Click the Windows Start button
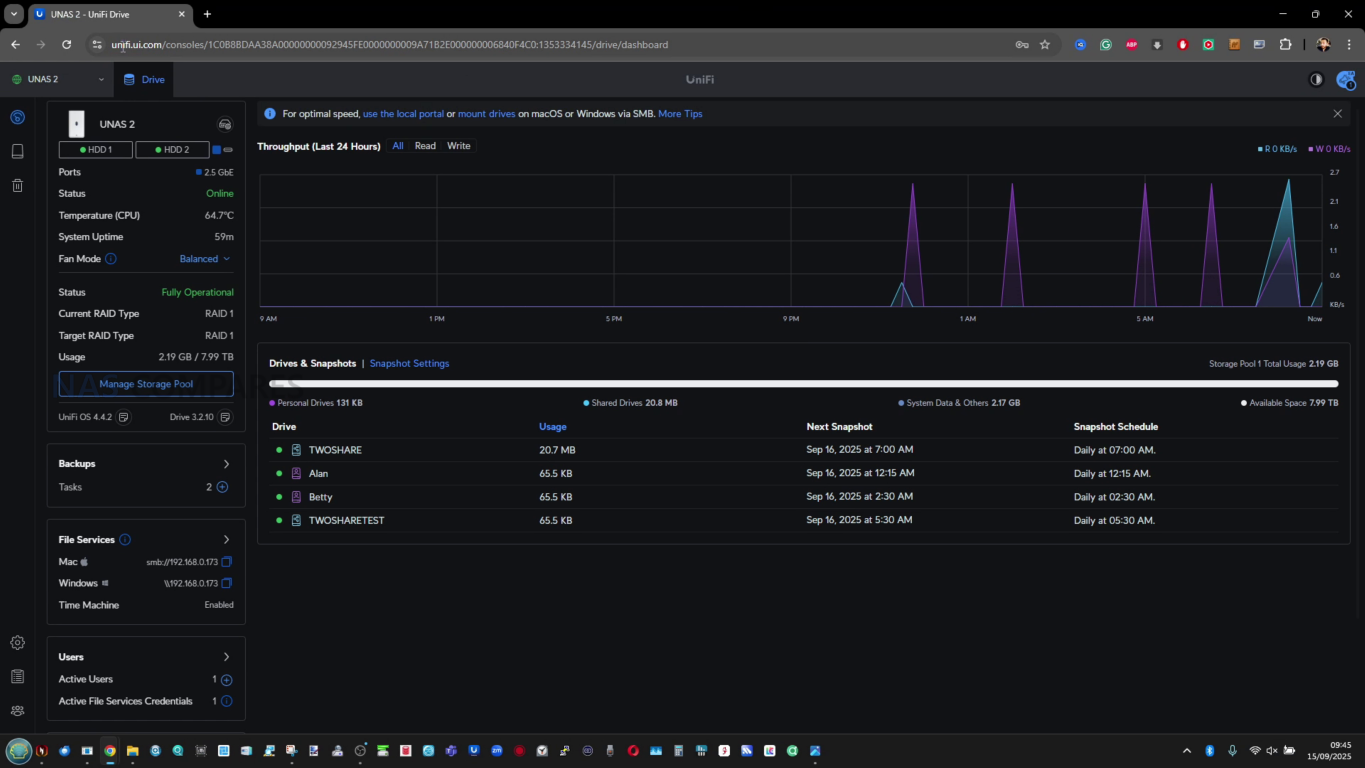 point(19,750)
